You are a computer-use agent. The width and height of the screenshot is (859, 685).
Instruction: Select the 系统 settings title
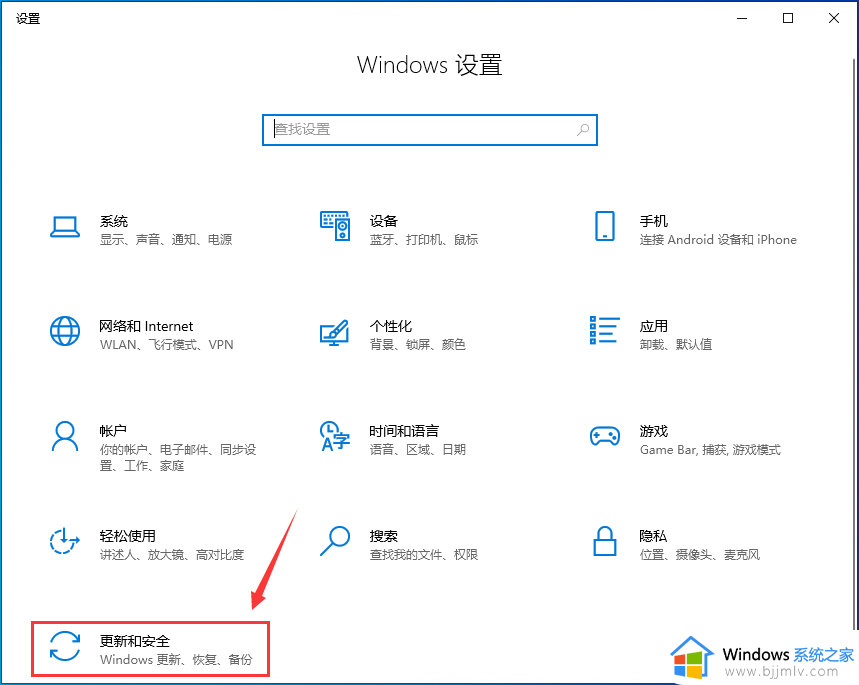tap(114, 221)
